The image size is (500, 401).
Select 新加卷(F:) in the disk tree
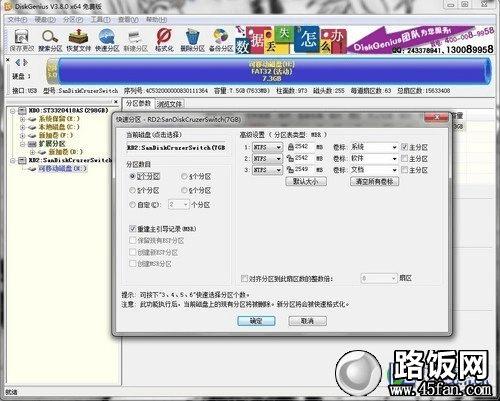click(x=56, y=135)
